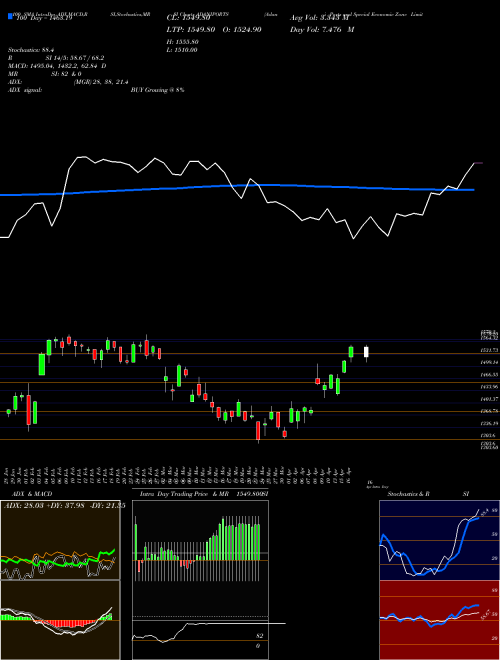Open the Stochastics blue panel chart

439,540
